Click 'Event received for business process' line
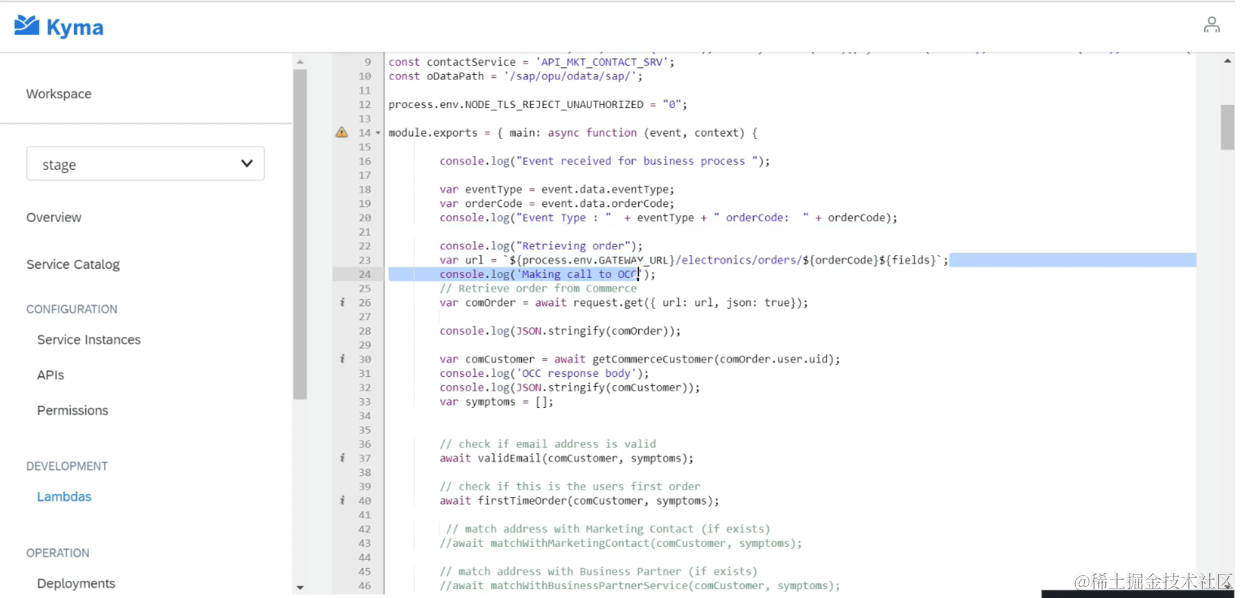 click(605, 161)
